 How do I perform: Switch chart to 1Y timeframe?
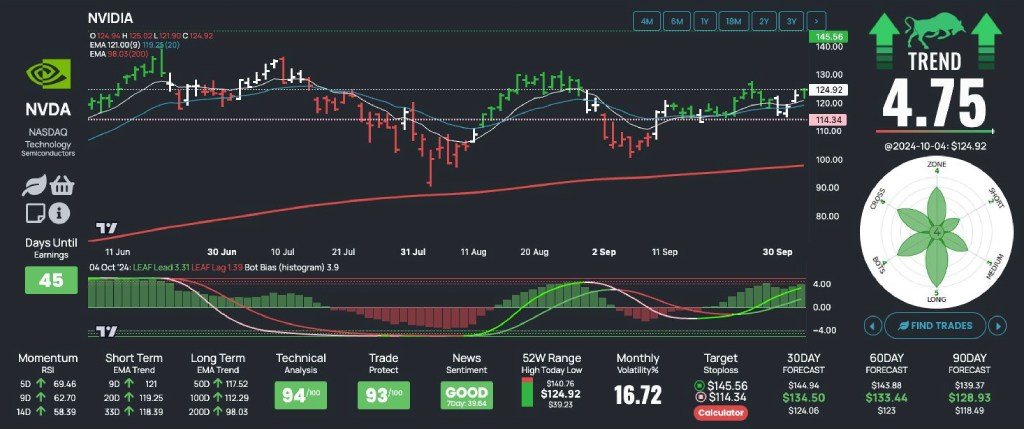click(x=705, y=20)
